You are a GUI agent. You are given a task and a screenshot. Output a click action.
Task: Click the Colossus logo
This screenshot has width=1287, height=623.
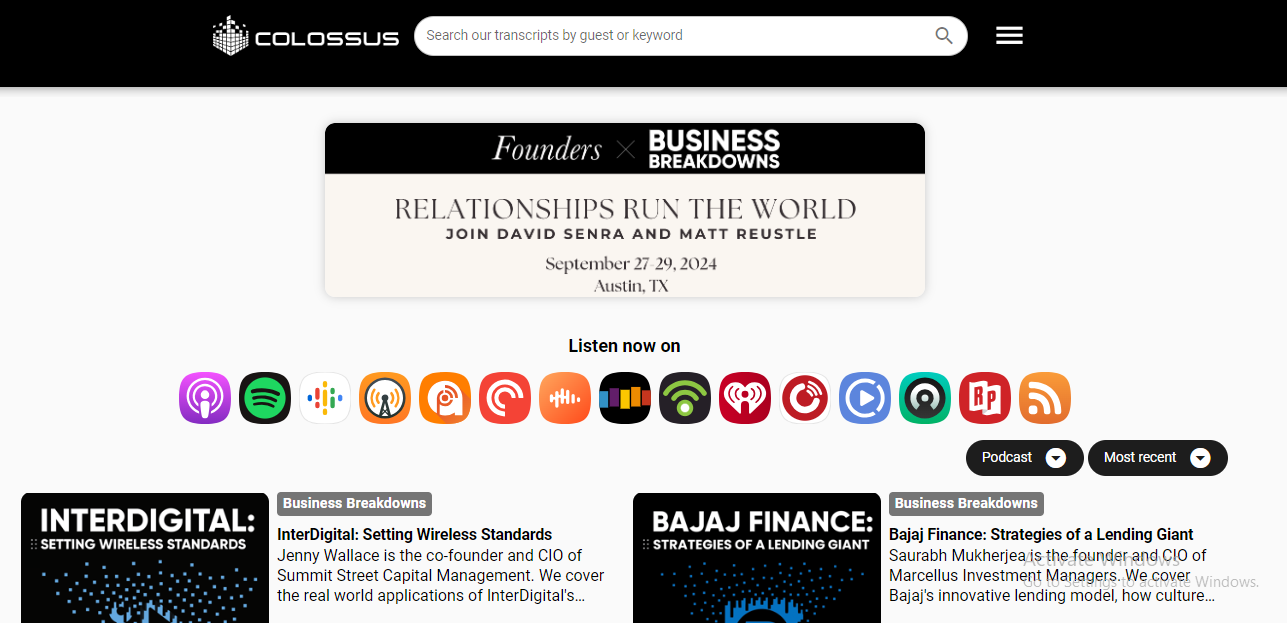[x=306, y=36]
